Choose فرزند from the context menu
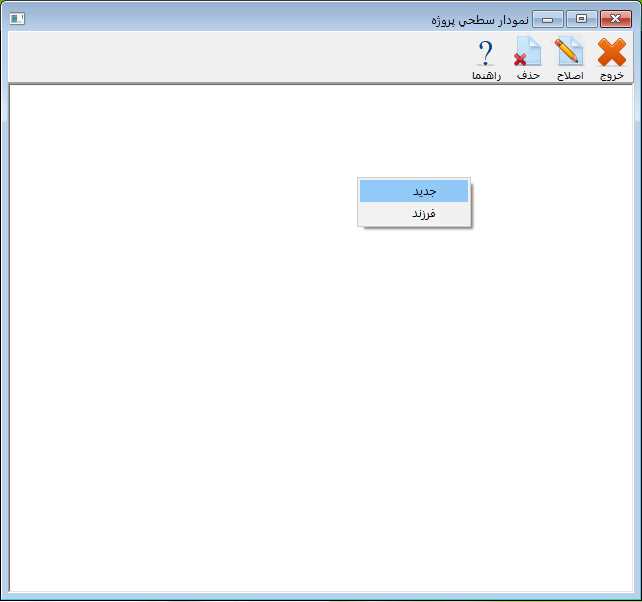Image resolution: width=642 pixels, height=602 pixels. tap(414, 214)
